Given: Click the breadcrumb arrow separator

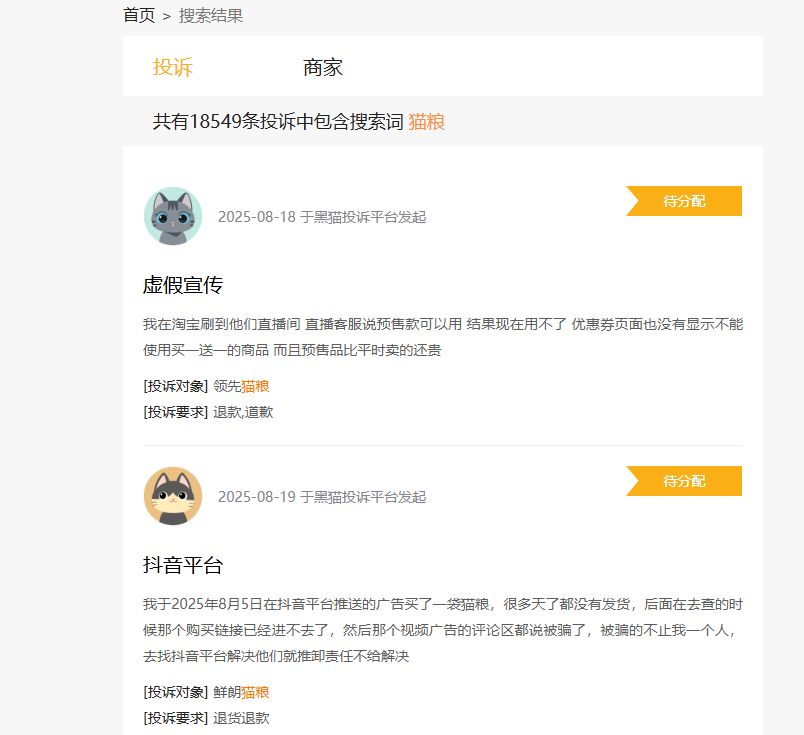Looking at the screenshot, I should (x=167, y=16).
